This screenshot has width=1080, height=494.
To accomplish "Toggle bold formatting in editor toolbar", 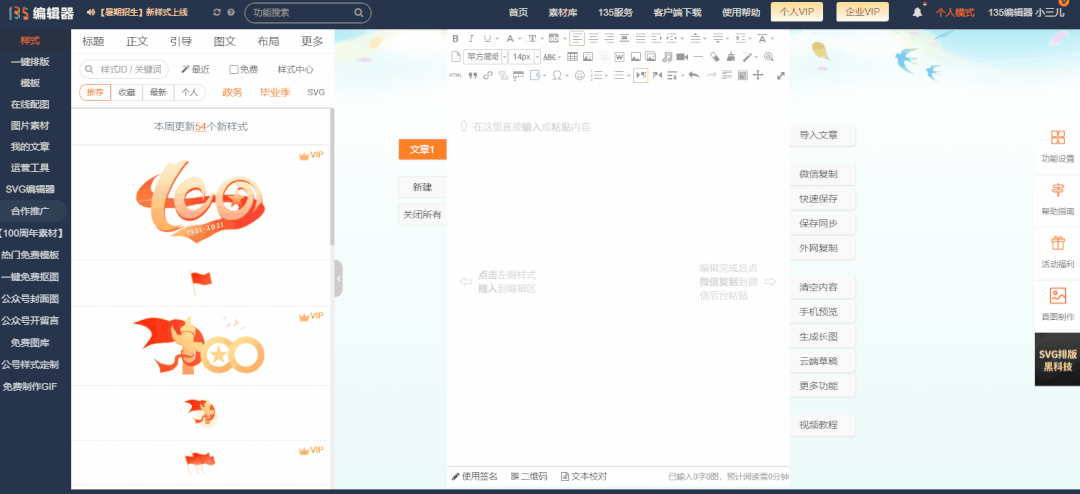I will [x=456, y=38].
